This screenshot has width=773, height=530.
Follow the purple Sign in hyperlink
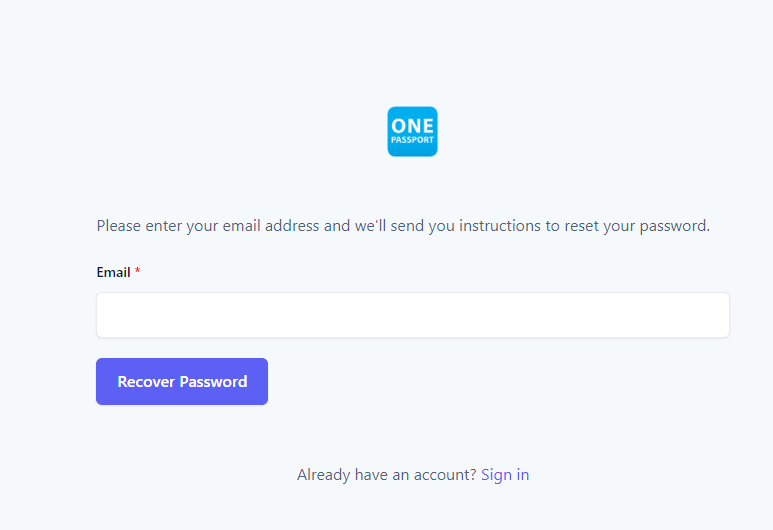click(505, 474)
